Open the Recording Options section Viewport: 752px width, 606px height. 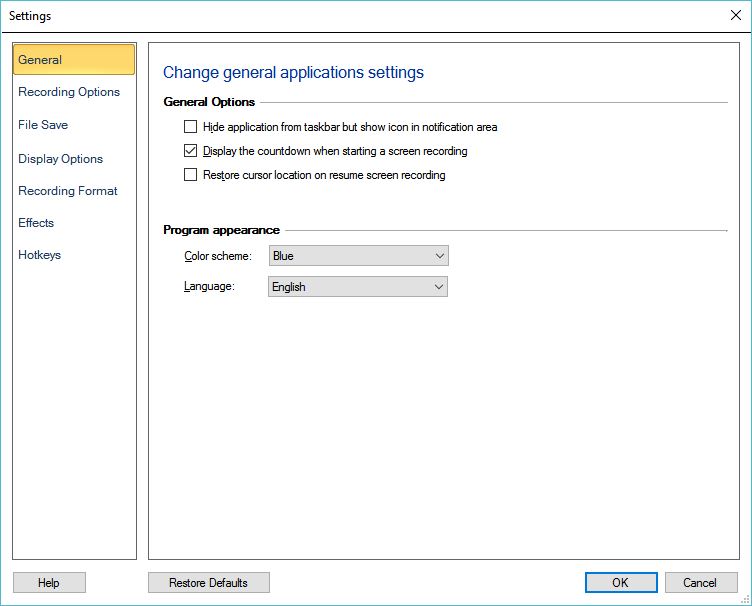click(x=69, y=92)
